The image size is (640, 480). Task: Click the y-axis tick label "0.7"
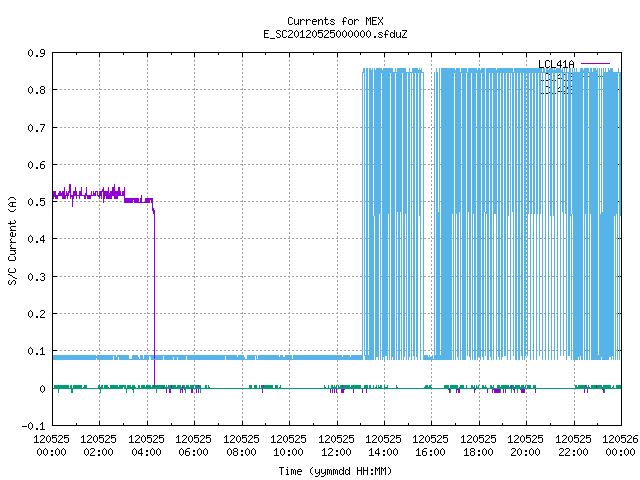[x=36, y=128]
